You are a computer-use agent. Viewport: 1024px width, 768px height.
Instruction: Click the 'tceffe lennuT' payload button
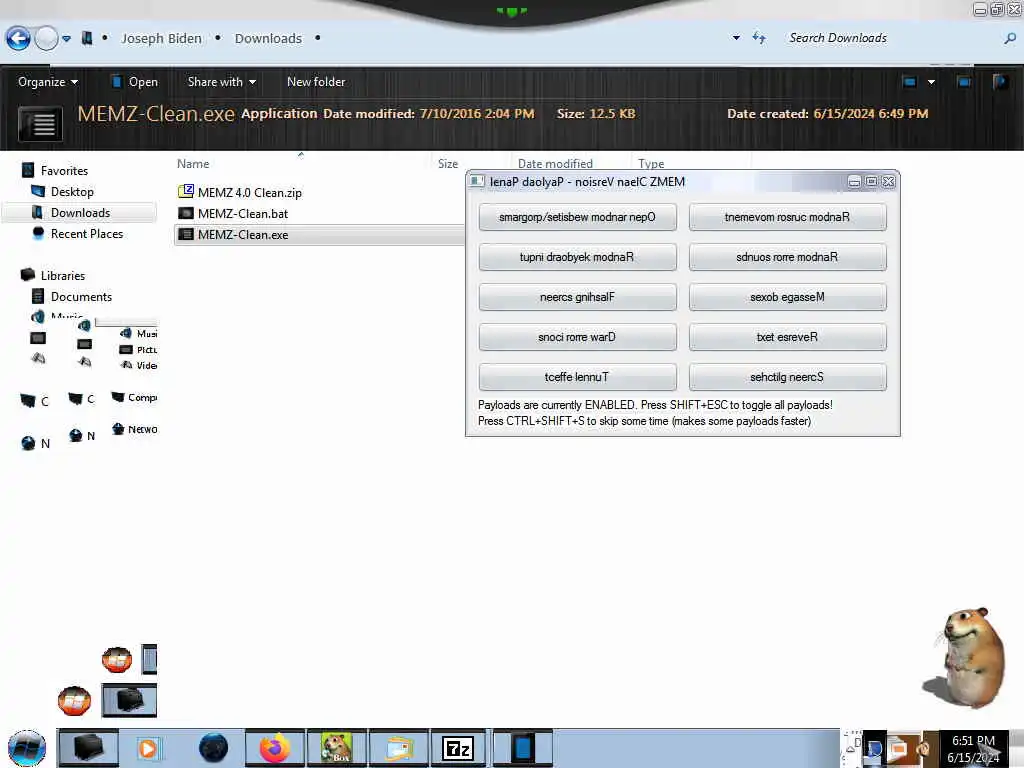click(577, 377)
